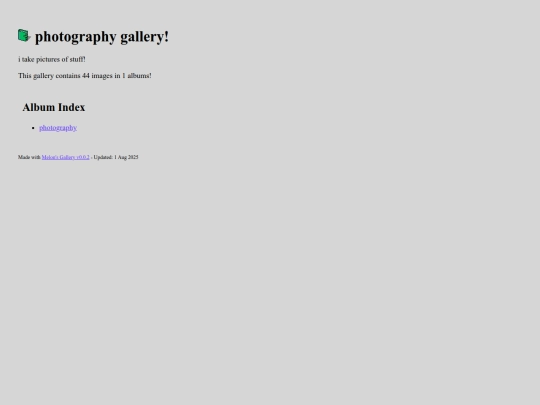Image resolution: width=540 pixels, height=405 pixels.
Task: Click the 'photography gallery!' main heading
Action: 102,37
